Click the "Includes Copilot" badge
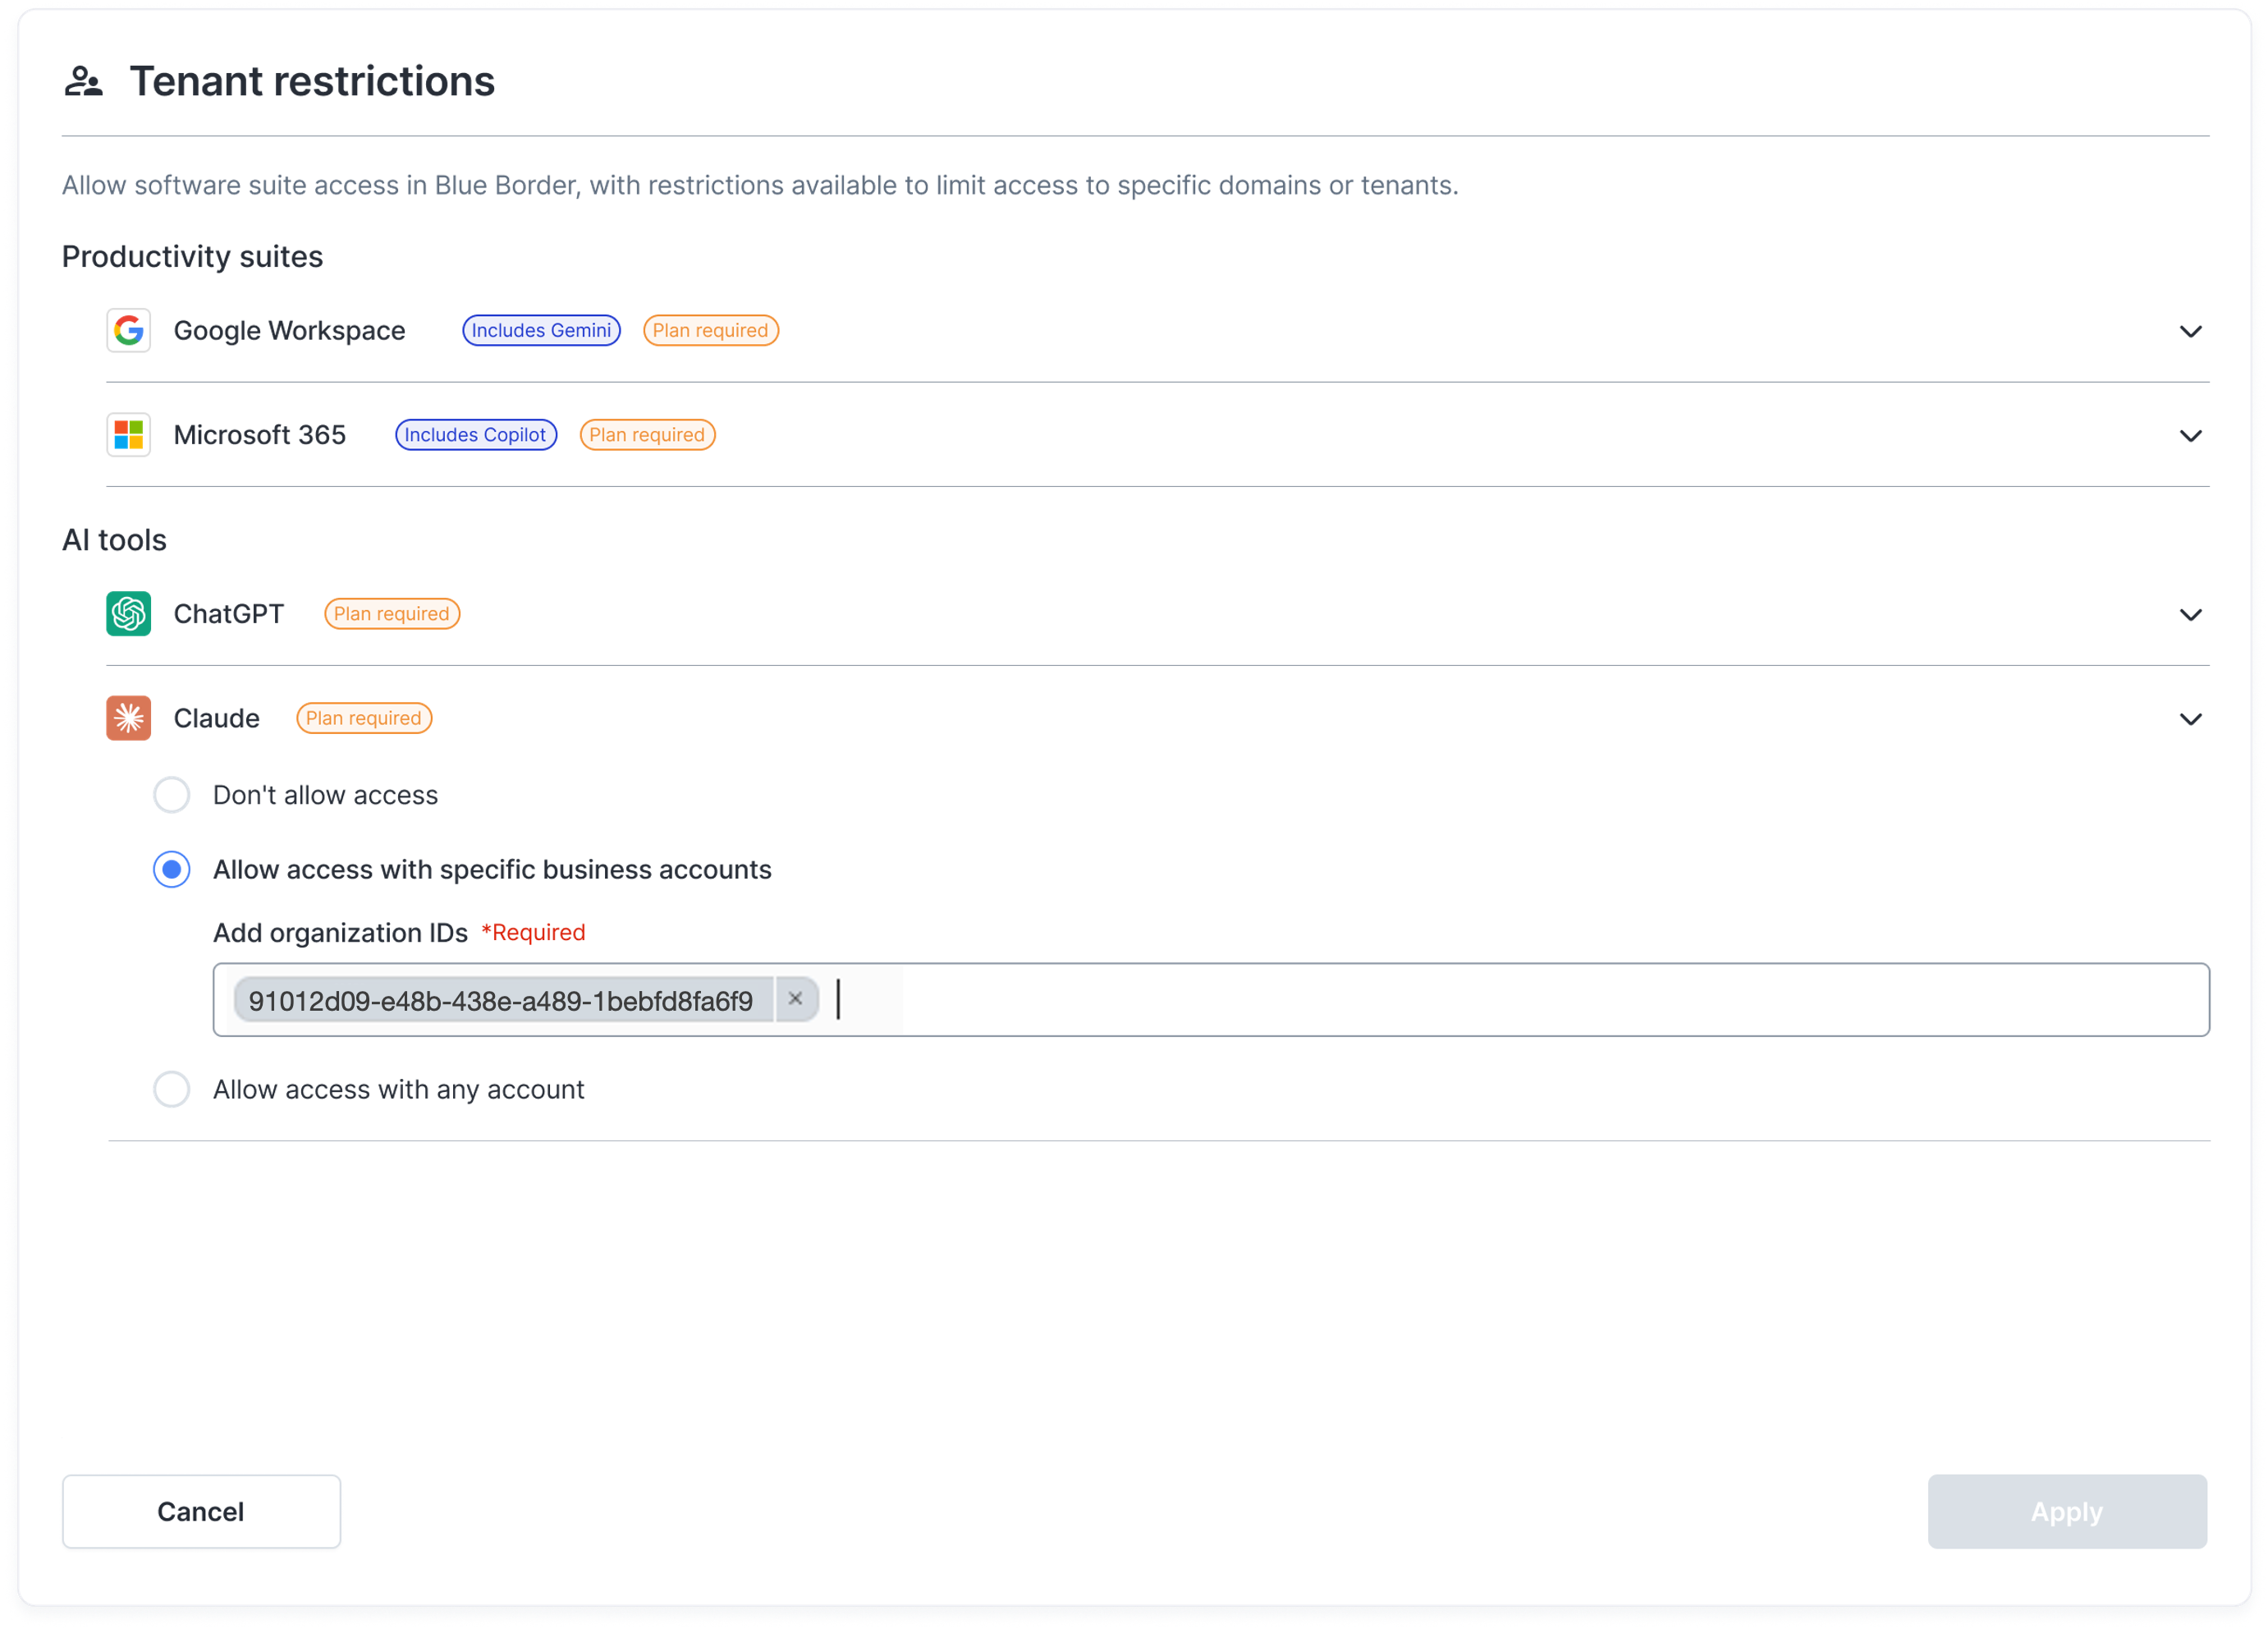 click(x=476, y=435)
